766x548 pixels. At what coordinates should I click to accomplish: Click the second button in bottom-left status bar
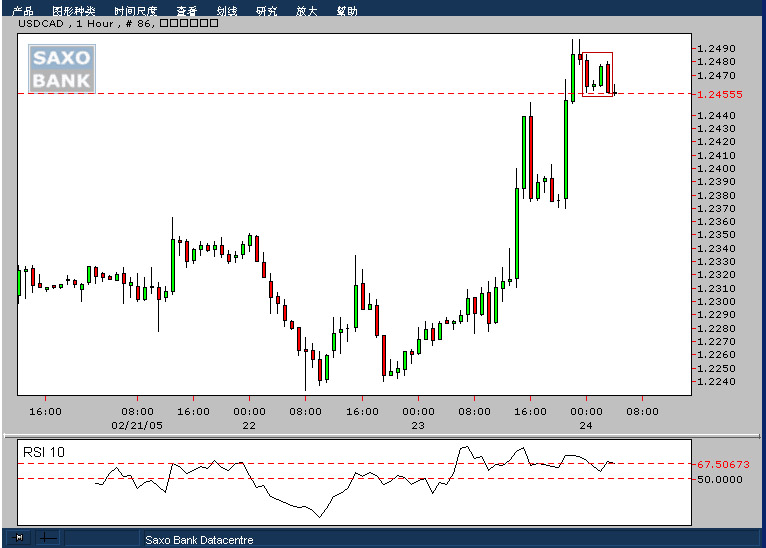(x=49, y=539)
